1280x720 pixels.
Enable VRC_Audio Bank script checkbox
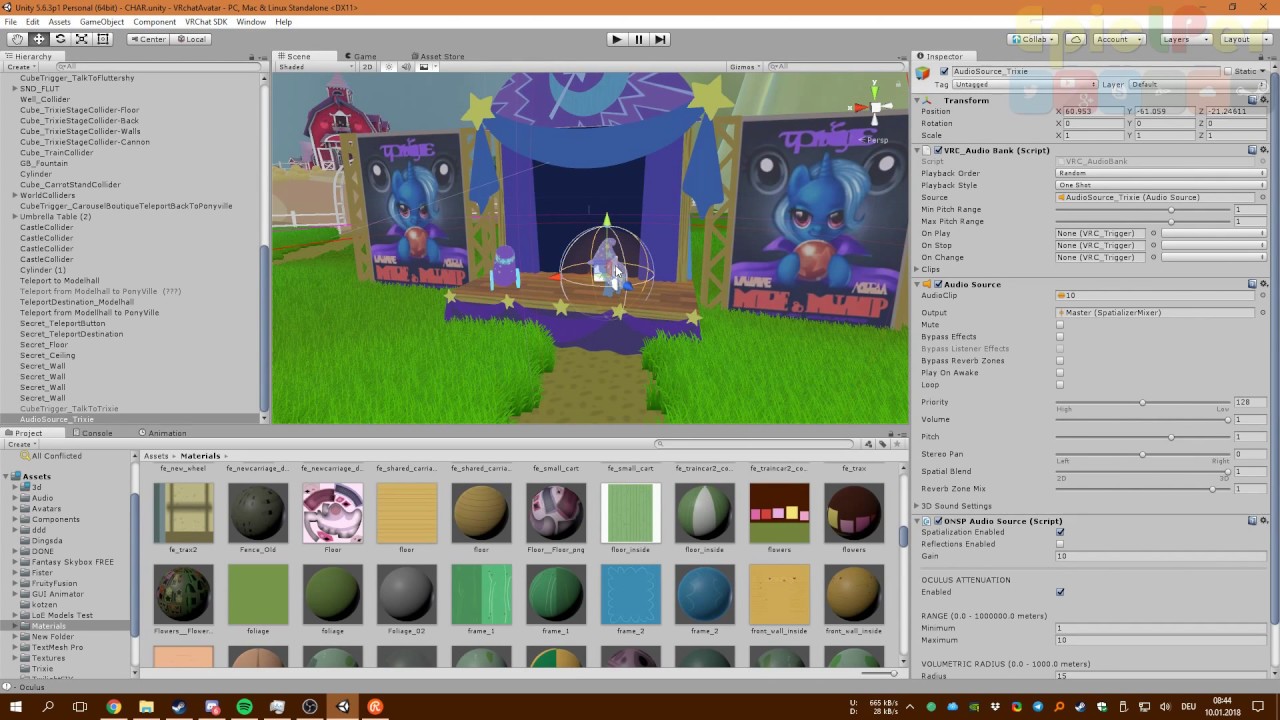[x=937, y=150]
